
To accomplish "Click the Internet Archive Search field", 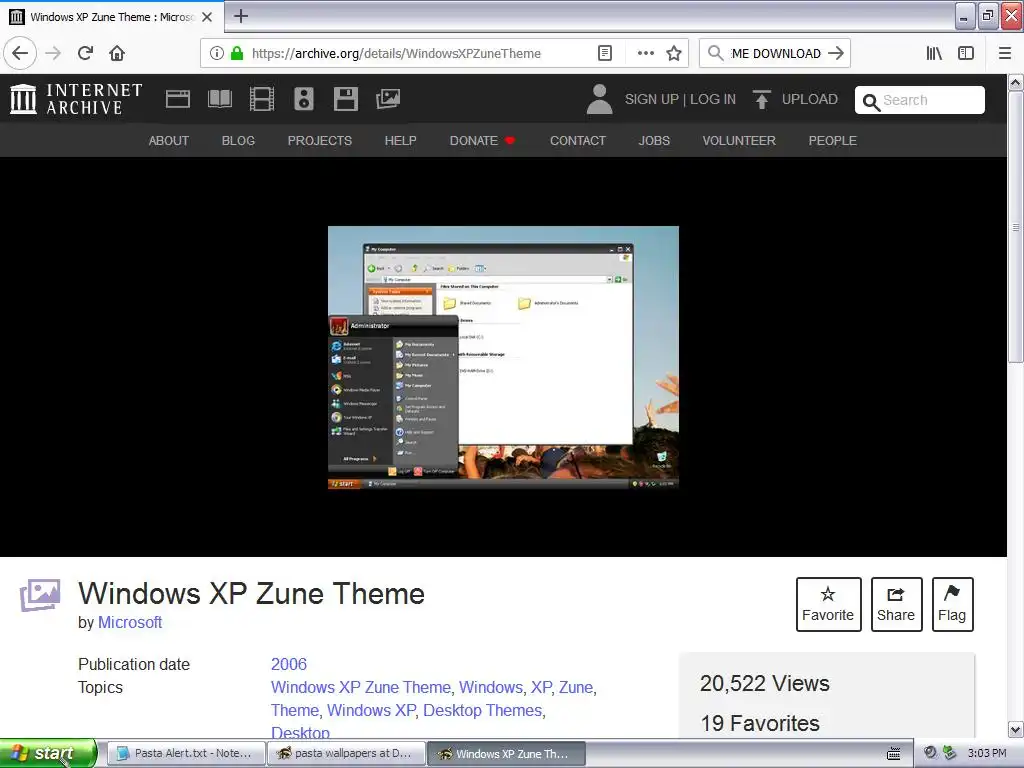I will click(920, 100).
